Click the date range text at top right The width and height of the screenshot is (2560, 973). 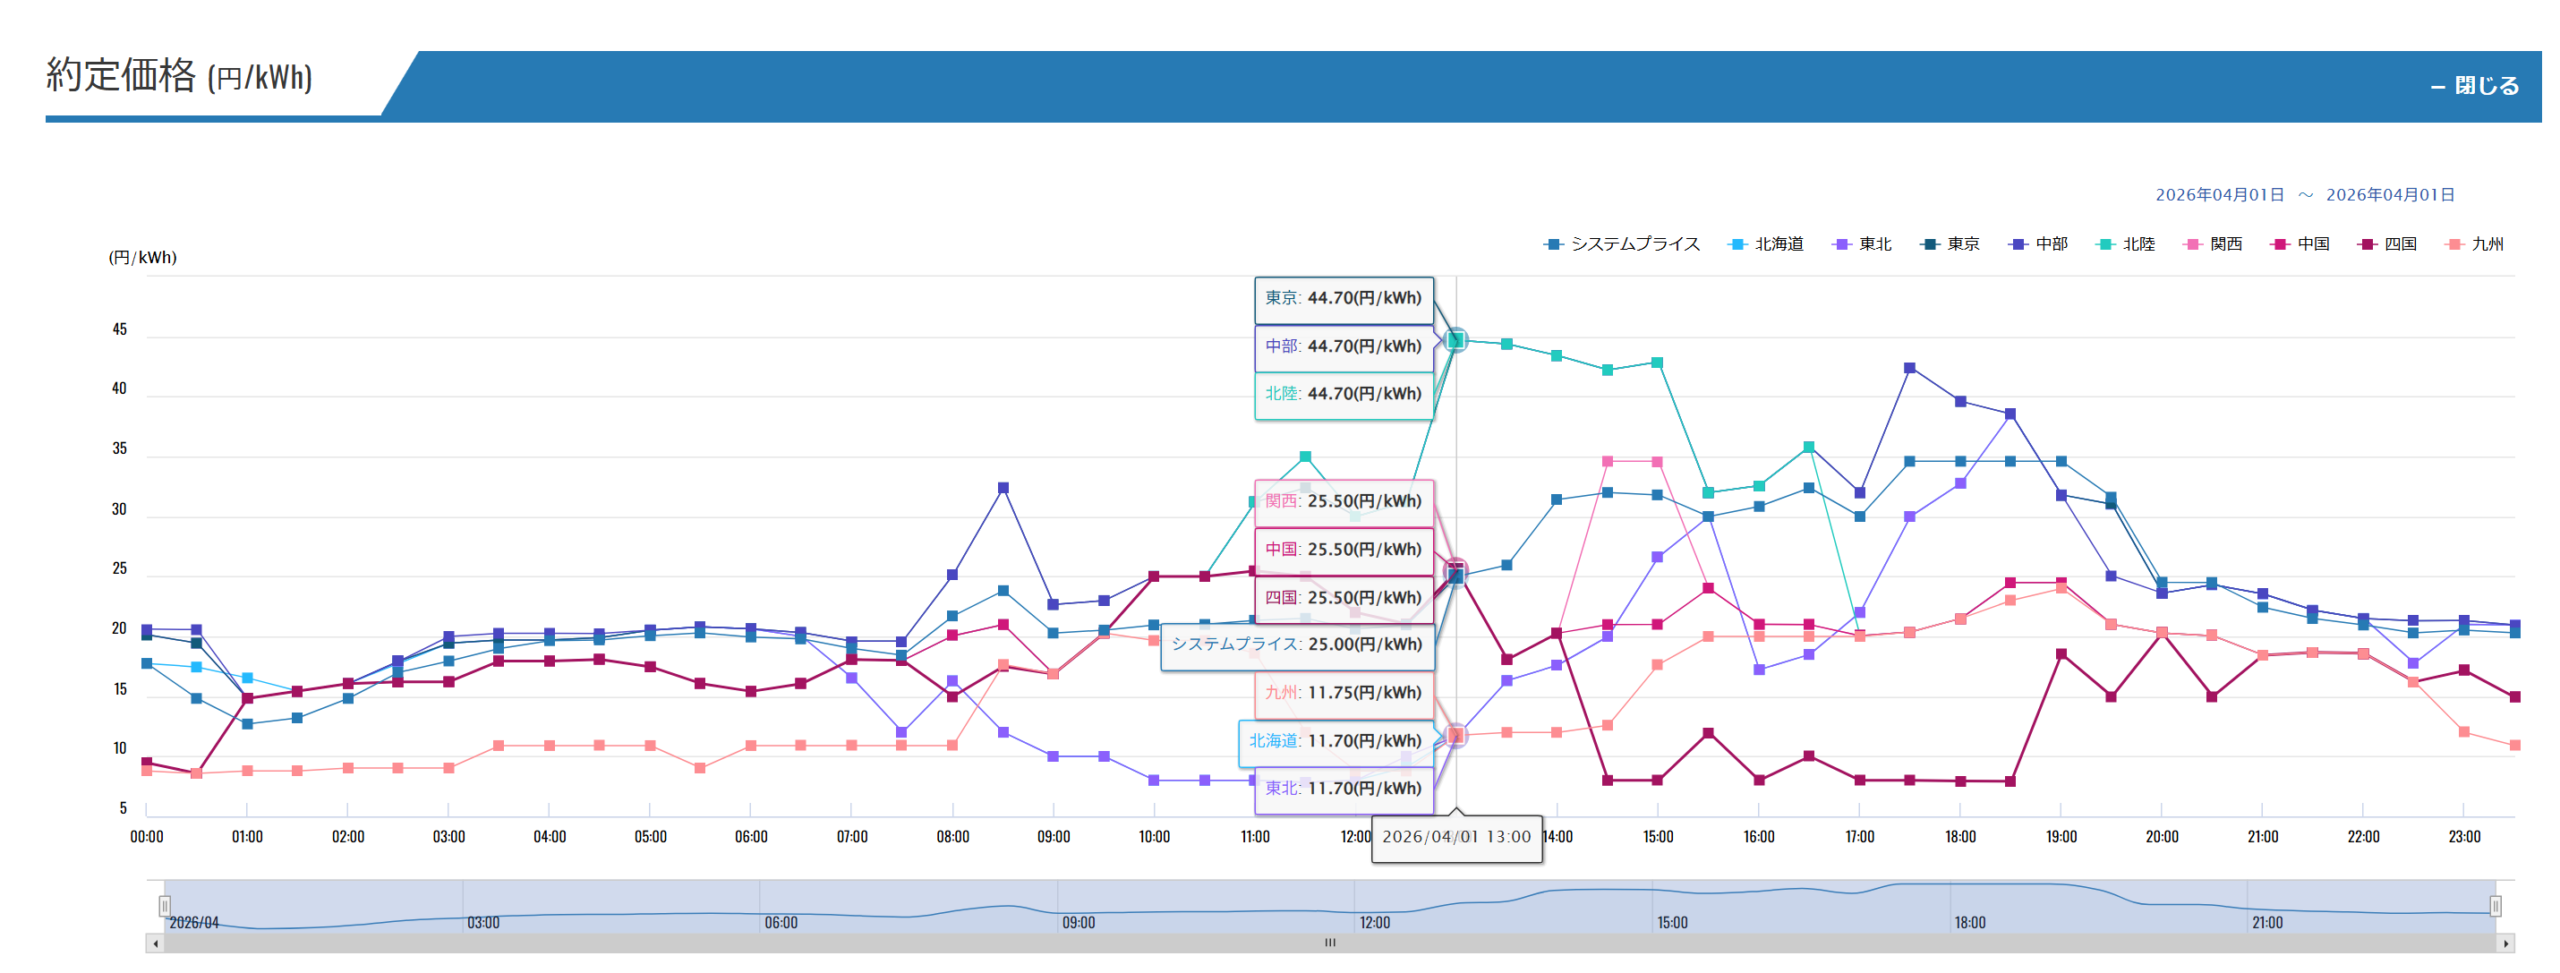(x=2304, y=195)
